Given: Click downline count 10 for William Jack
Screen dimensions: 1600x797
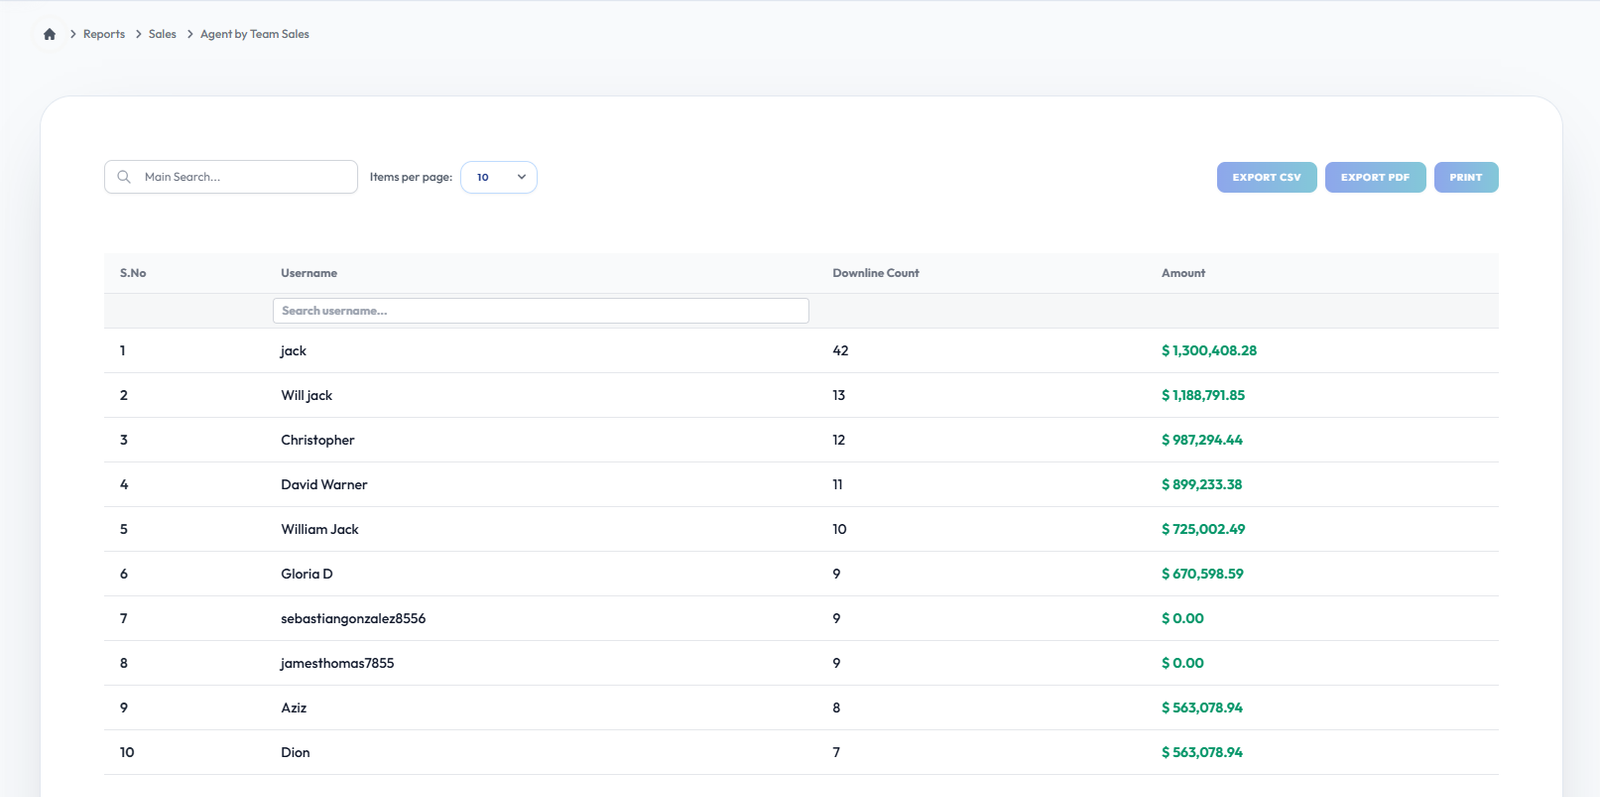Looking at the screenshot, I should 840,529.
